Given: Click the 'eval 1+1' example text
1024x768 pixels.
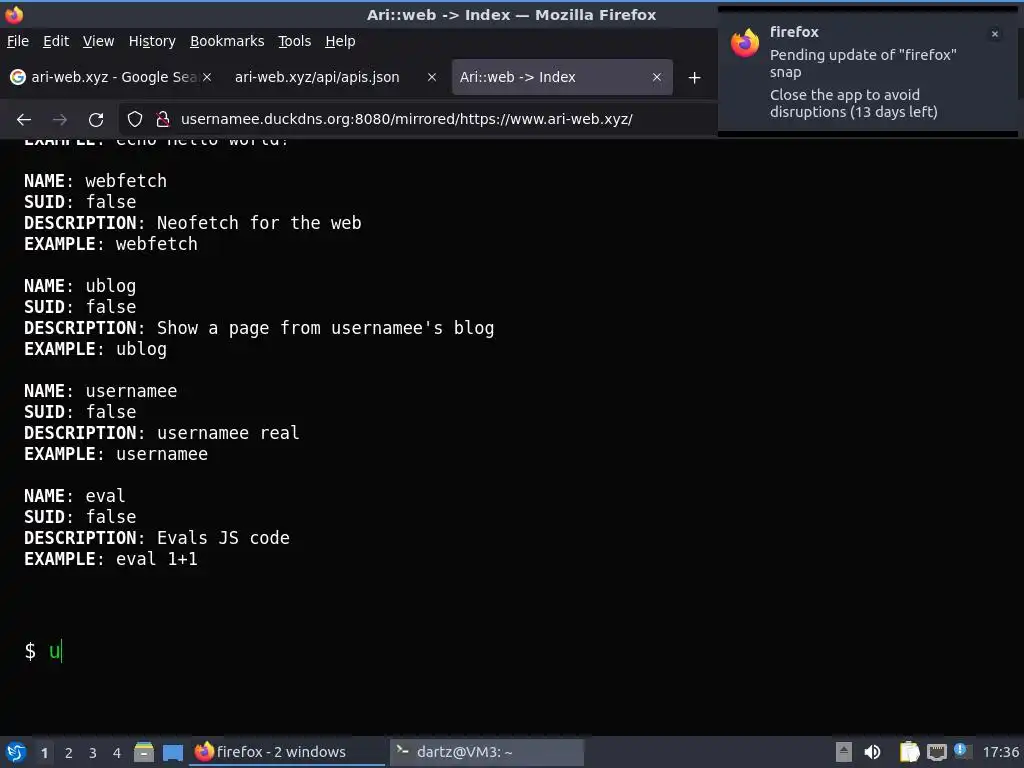Looking at the screenshot, I should click(x=157, y=559).
